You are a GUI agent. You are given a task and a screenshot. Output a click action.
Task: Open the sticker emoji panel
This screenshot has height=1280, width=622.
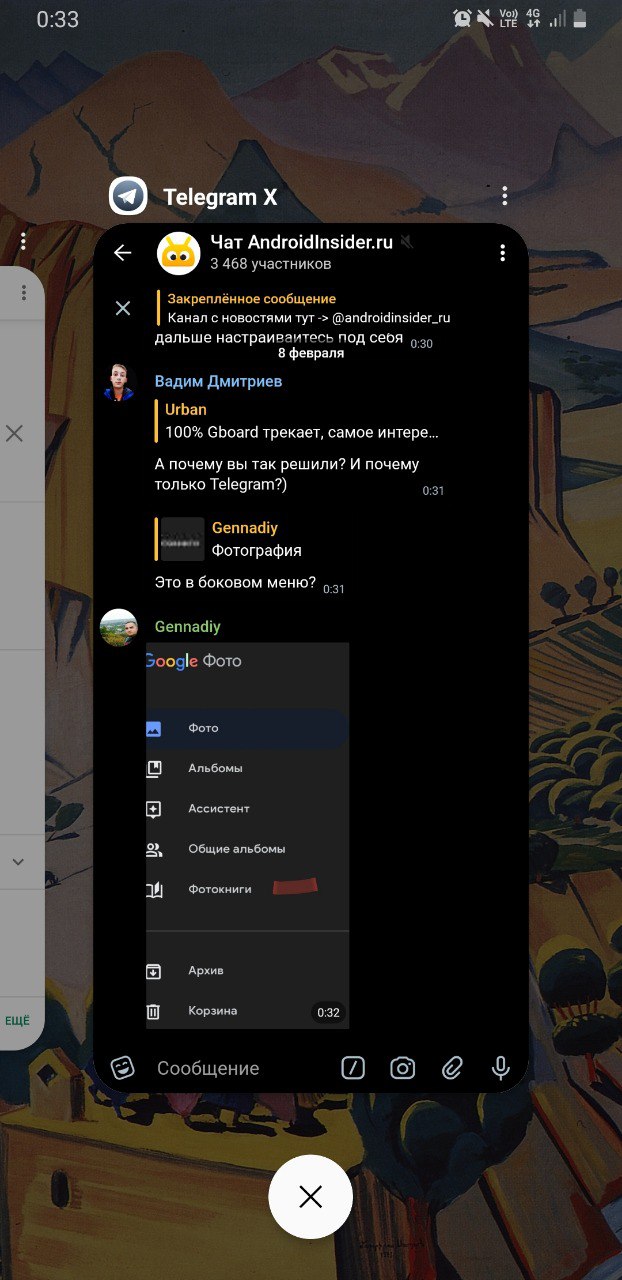coord(123,1068)
